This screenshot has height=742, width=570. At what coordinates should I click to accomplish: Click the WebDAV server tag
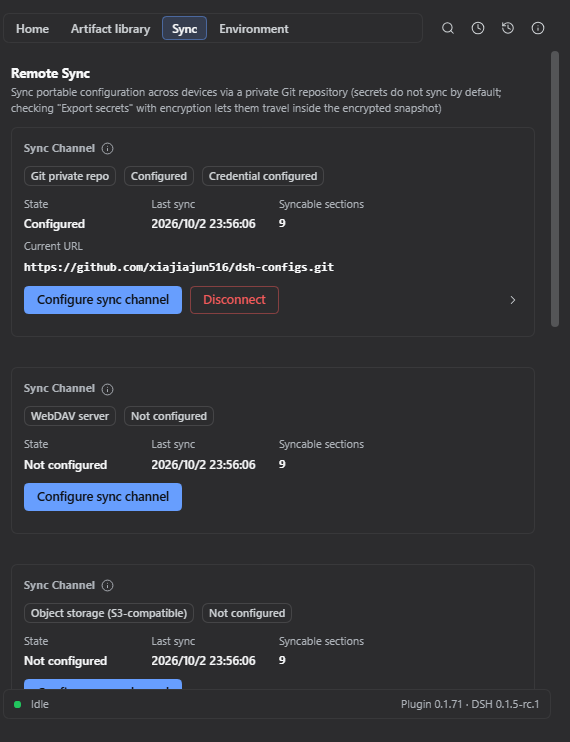pyautogui.click(x=70, y=416)
